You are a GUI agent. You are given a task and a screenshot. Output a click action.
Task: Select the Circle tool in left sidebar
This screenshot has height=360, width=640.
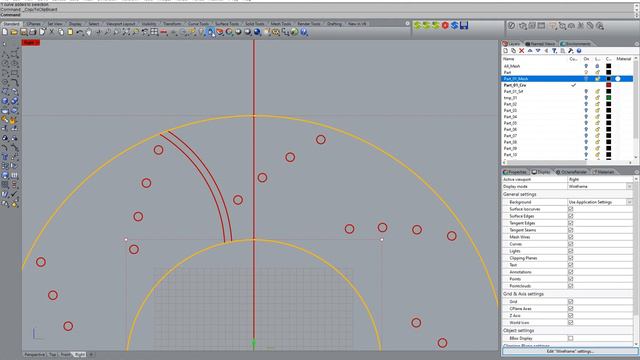pyautogui.click(x=5, y=64)
